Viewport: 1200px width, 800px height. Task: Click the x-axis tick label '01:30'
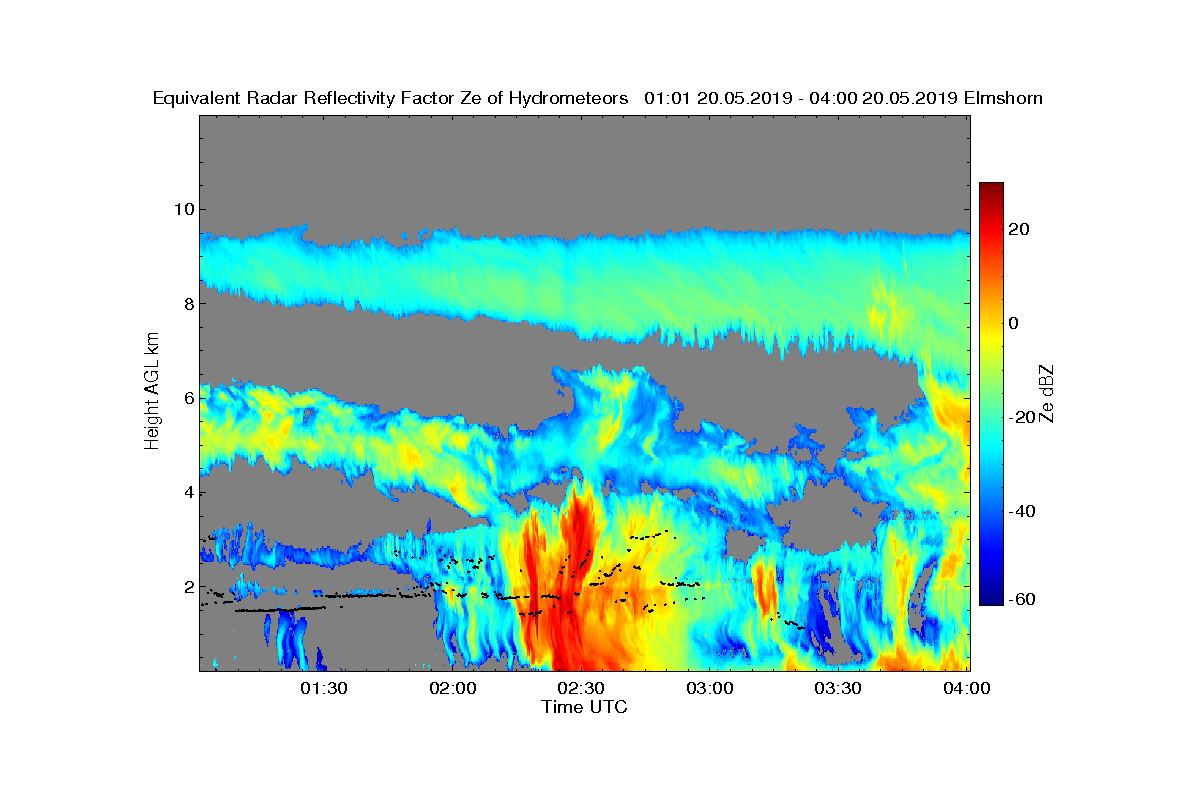click(324, 688)
